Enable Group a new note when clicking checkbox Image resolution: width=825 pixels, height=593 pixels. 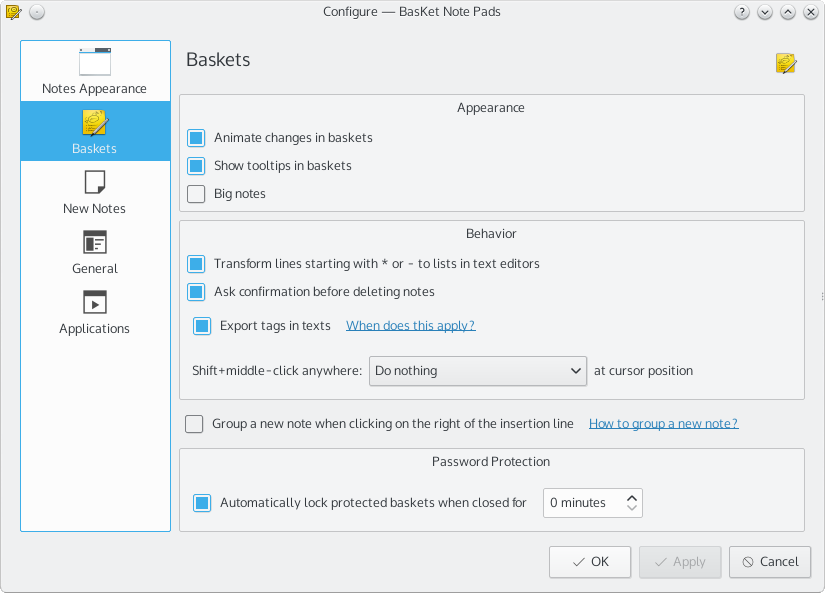click(x=194, y=424)
